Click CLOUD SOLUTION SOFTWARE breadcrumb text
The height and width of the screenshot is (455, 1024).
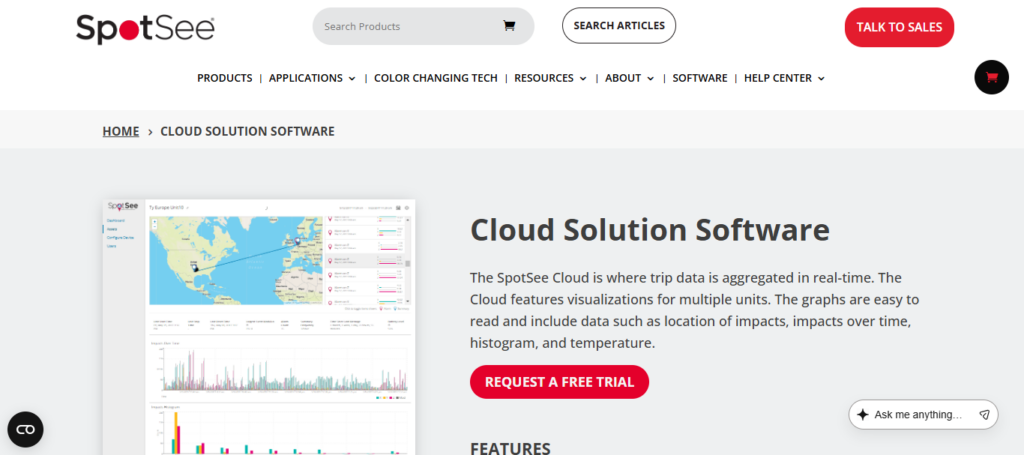point(248,131)
